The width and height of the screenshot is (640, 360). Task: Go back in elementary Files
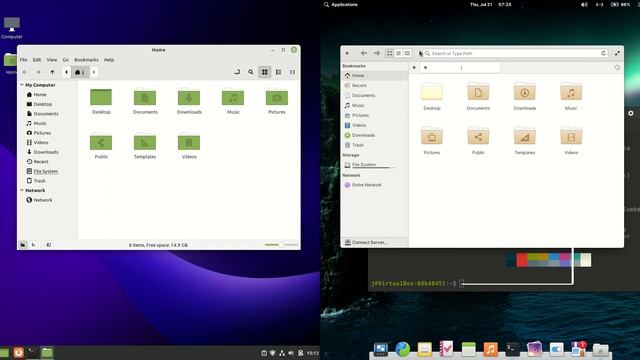363,53
